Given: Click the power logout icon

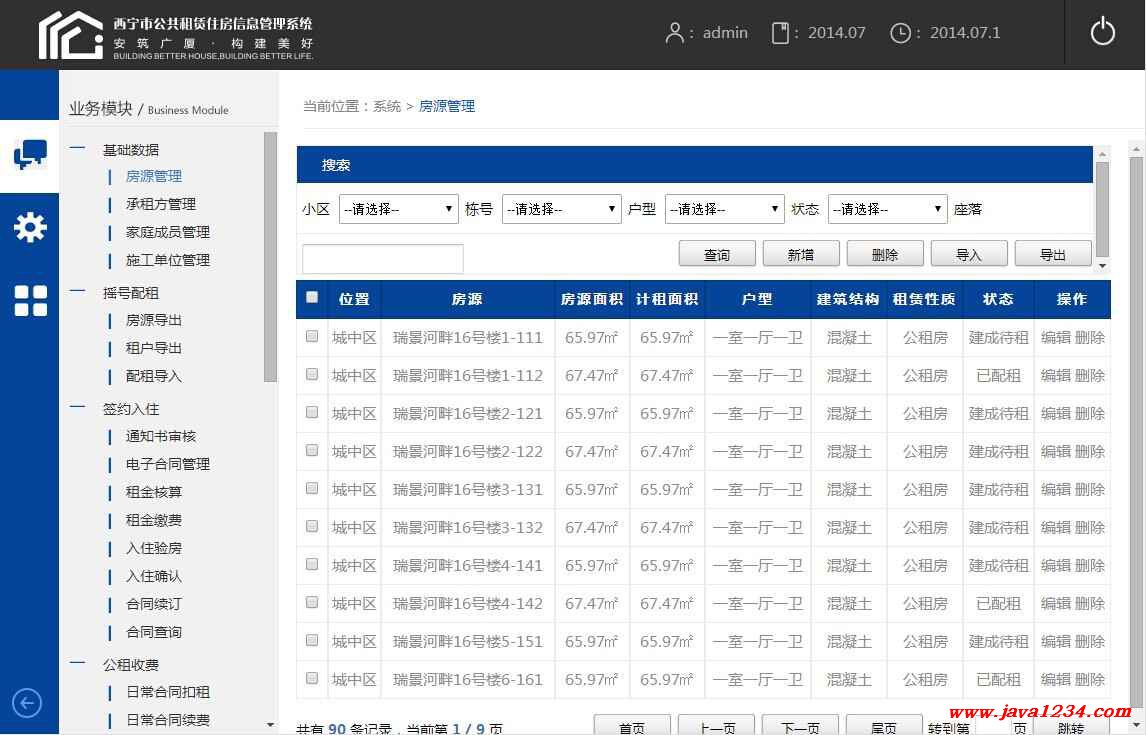Looking at the screenshot, I should coord(1102,33).
